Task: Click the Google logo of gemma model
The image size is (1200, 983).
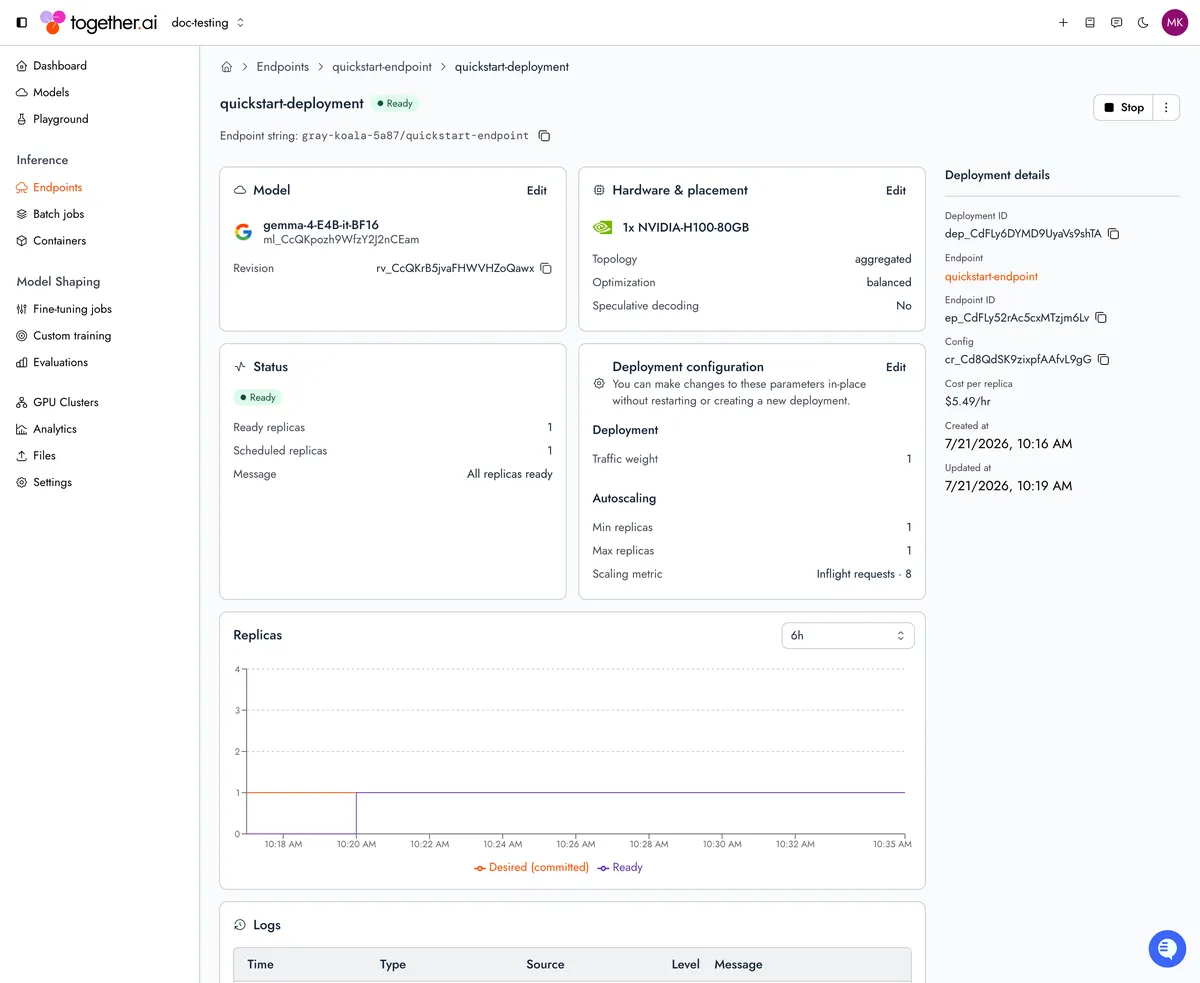Action: tap(243, 232)
